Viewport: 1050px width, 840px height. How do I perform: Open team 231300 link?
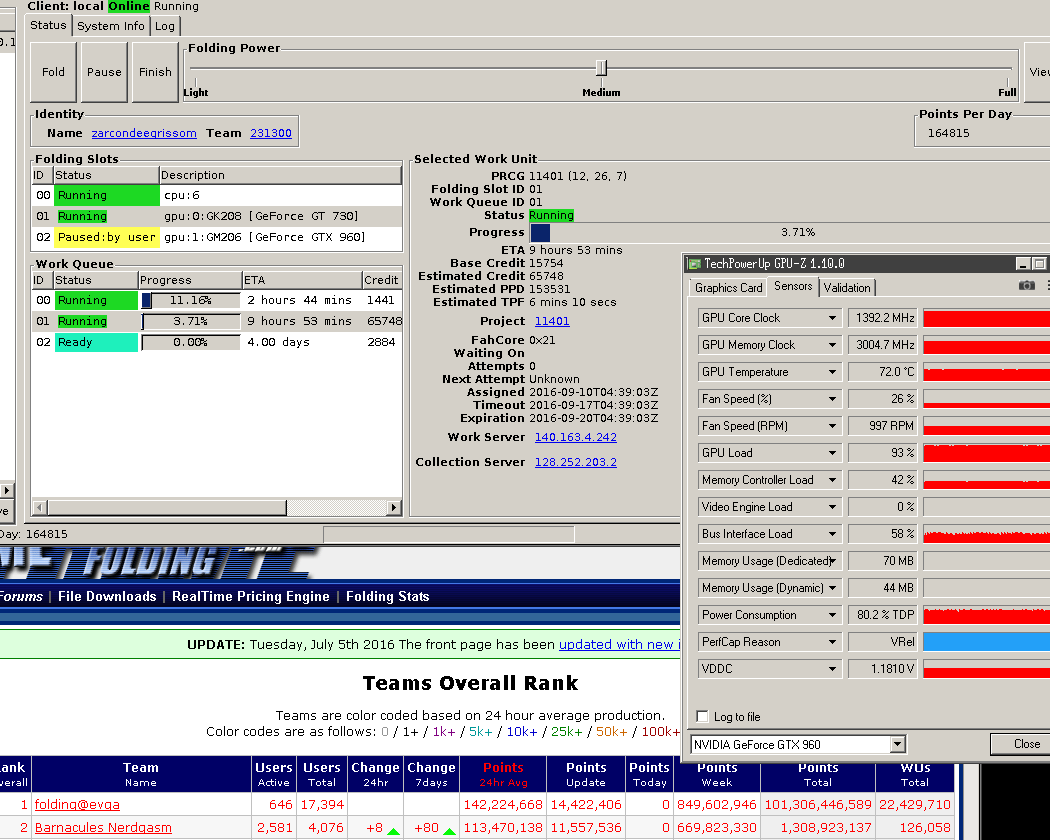(271, 133)
